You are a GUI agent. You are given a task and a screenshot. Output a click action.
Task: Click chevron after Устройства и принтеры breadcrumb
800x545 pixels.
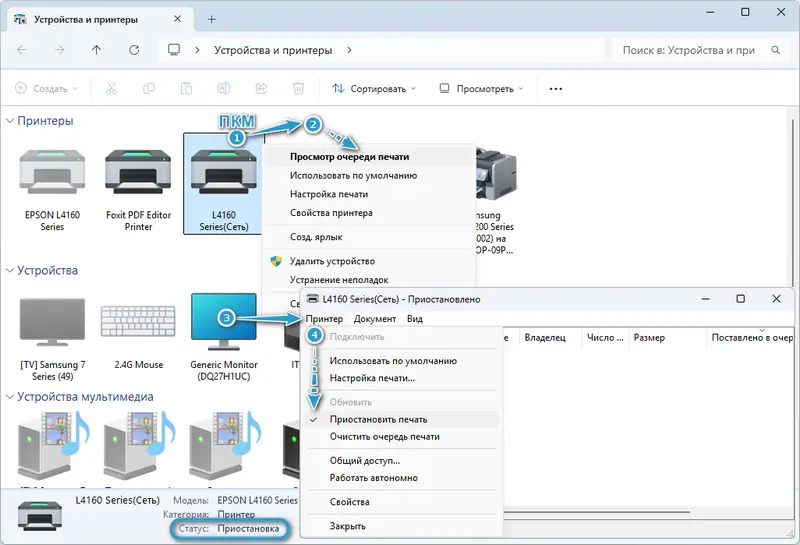tap(349, 50)
